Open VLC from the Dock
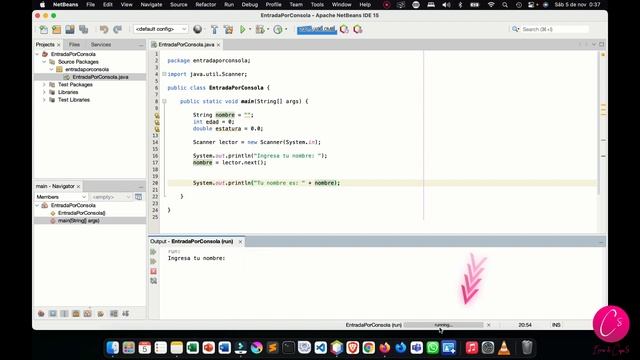 [x=504, y=347]
